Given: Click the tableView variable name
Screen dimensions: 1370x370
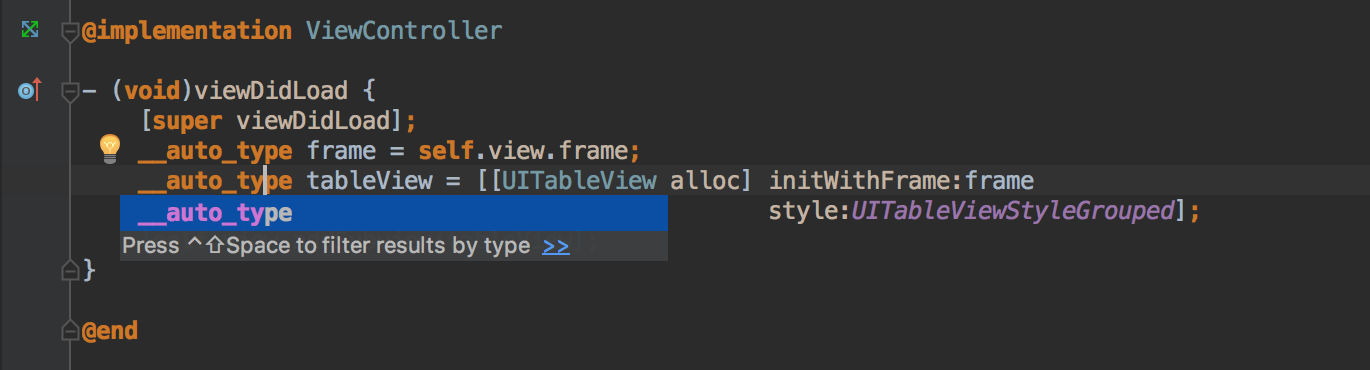Looking at the screenshot, I should 369,181.
